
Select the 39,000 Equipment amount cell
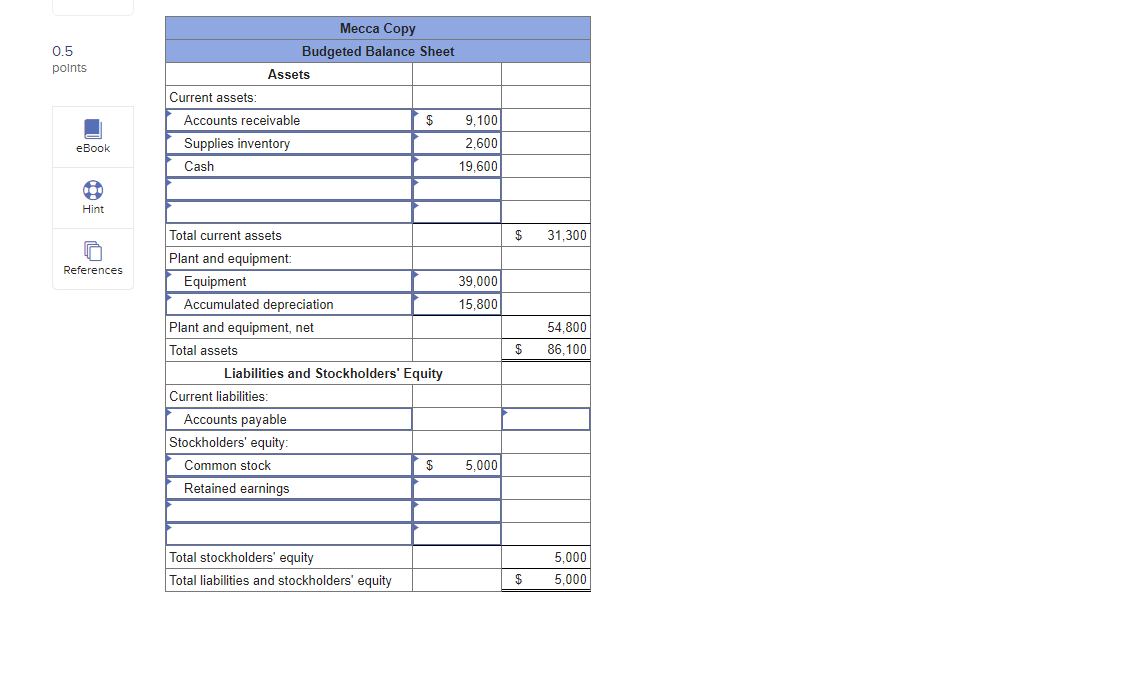[456, 281]
